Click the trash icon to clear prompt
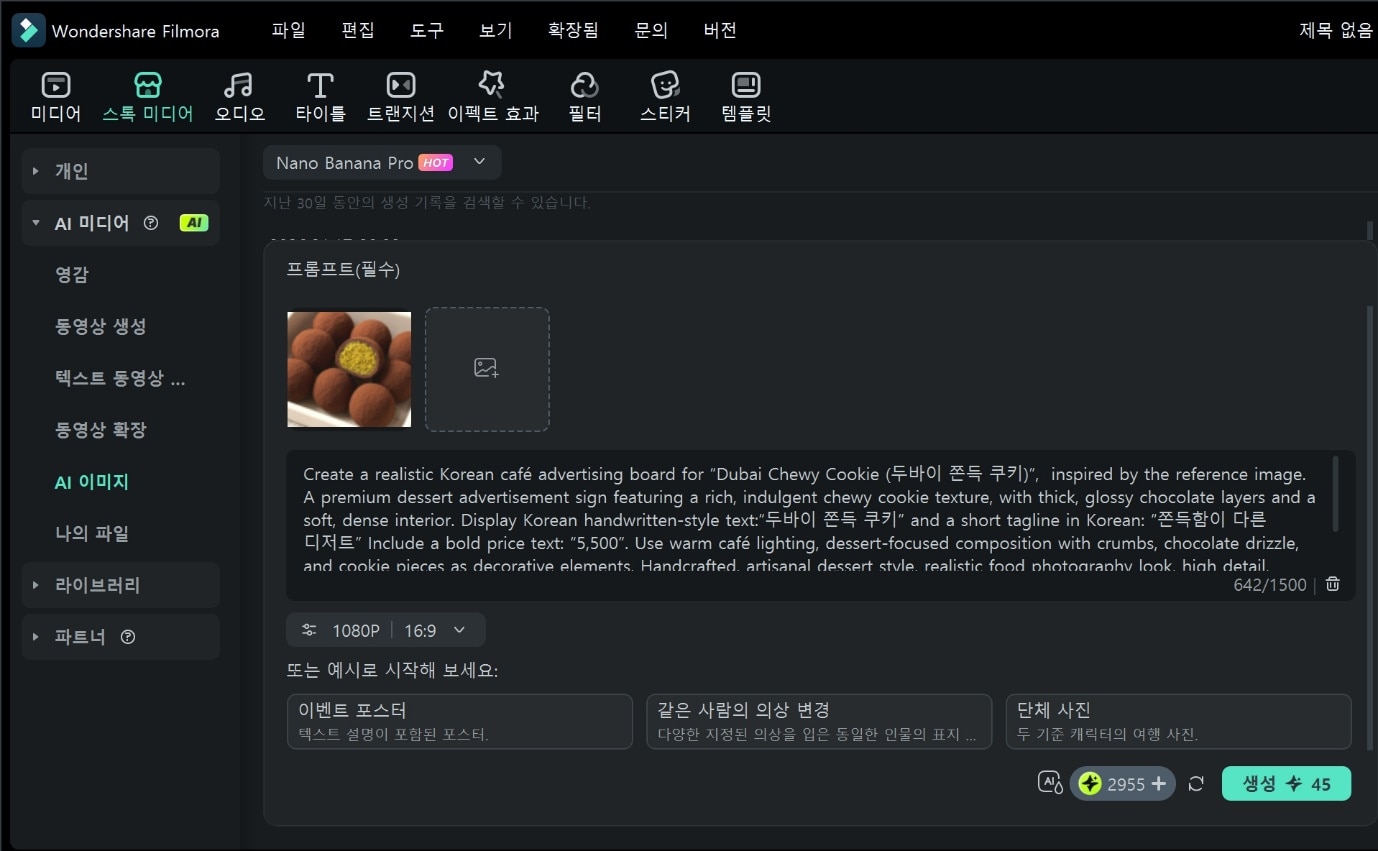The width and height of the screenshot is (1378, 851). click(x=1333, y=584)
